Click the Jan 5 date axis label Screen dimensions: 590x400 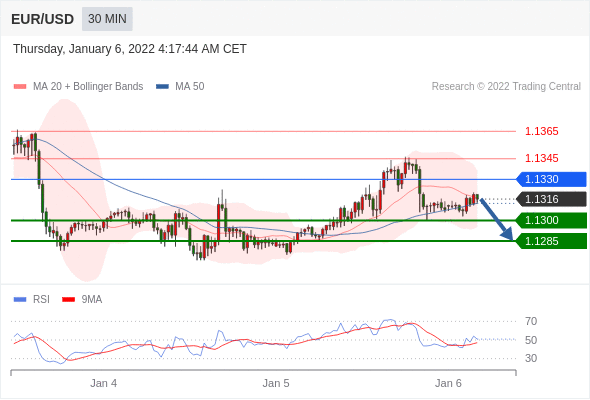click(x=276, y=383)
